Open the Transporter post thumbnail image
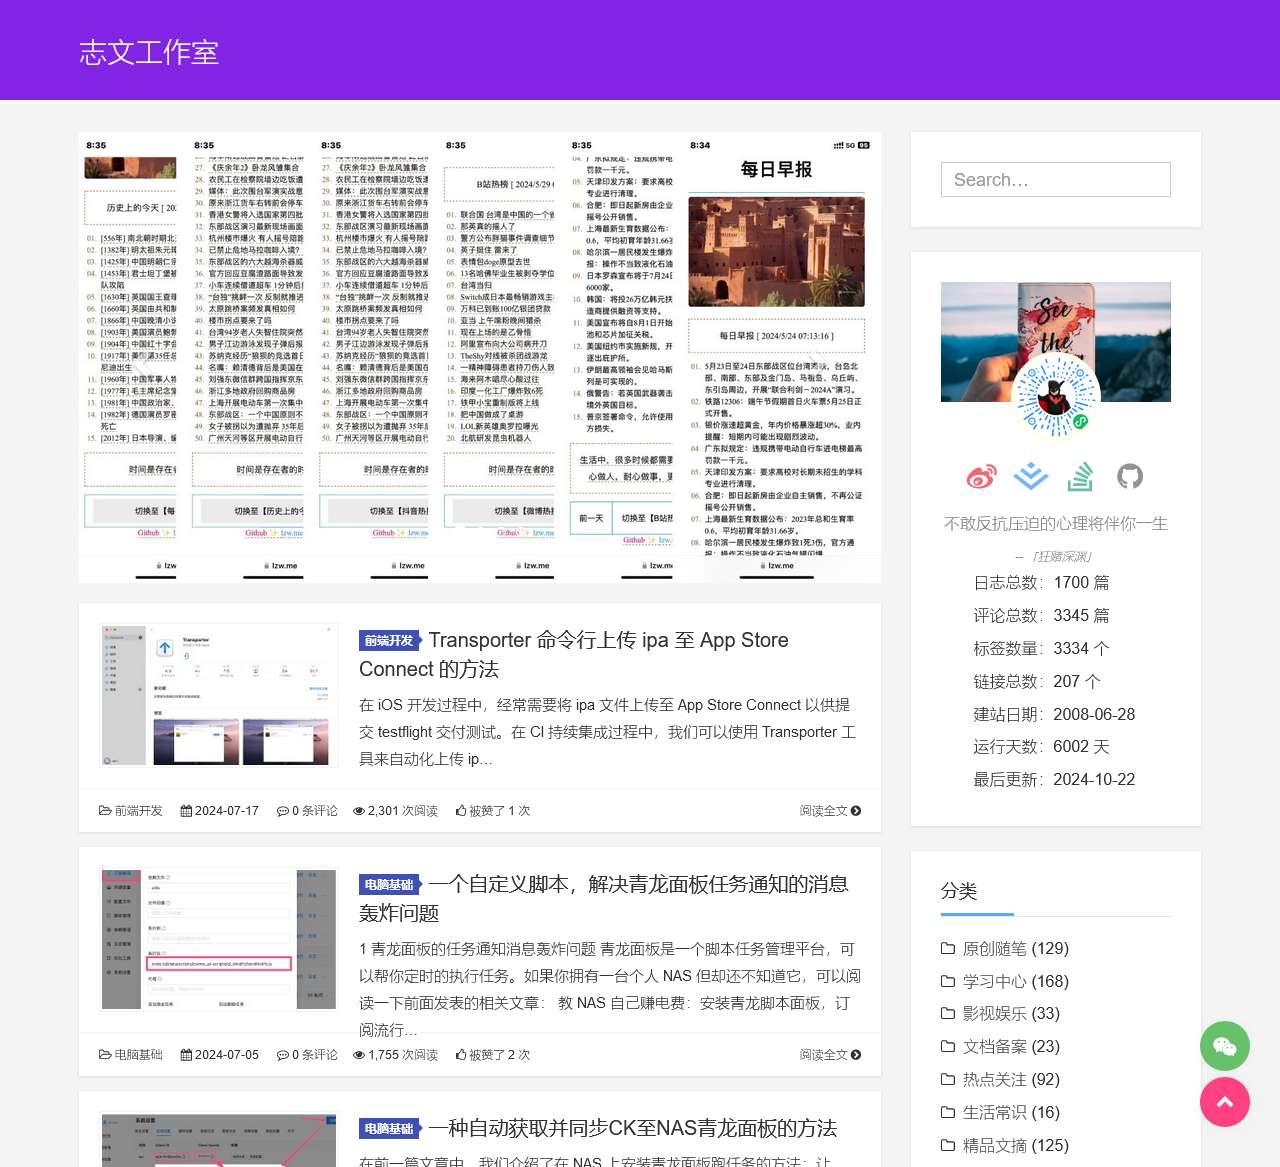 pos(219,695)
